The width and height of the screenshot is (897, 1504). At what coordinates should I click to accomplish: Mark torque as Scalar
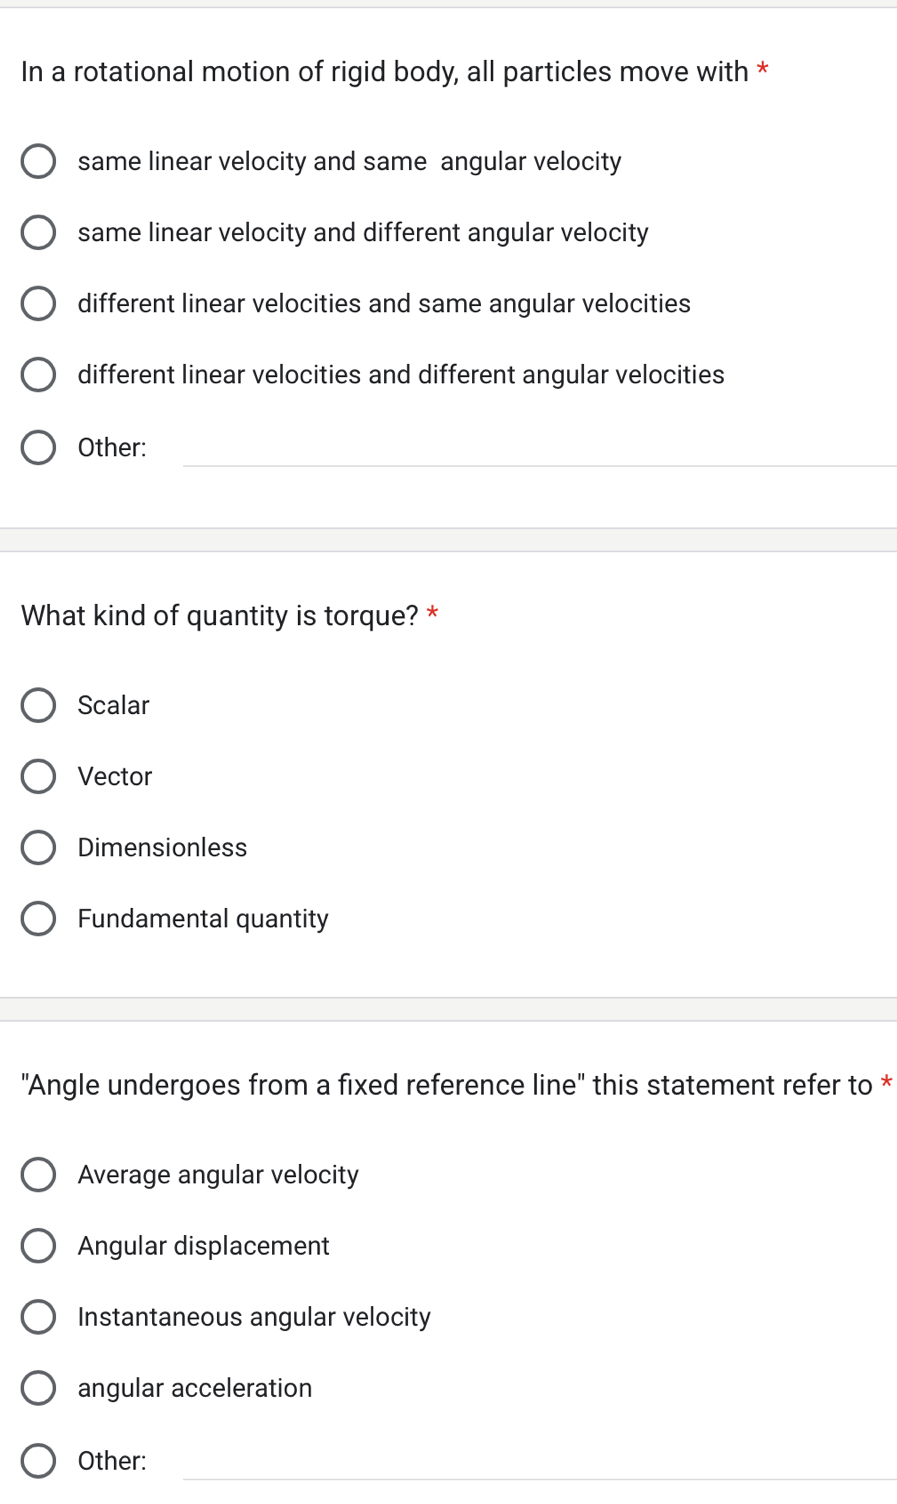38,706
